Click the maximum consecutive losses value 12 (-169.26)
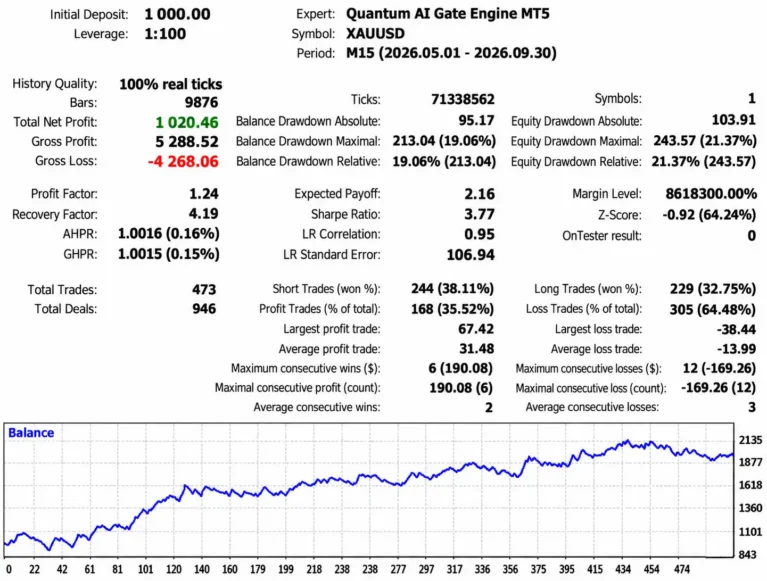 click(x=720, y=368)
